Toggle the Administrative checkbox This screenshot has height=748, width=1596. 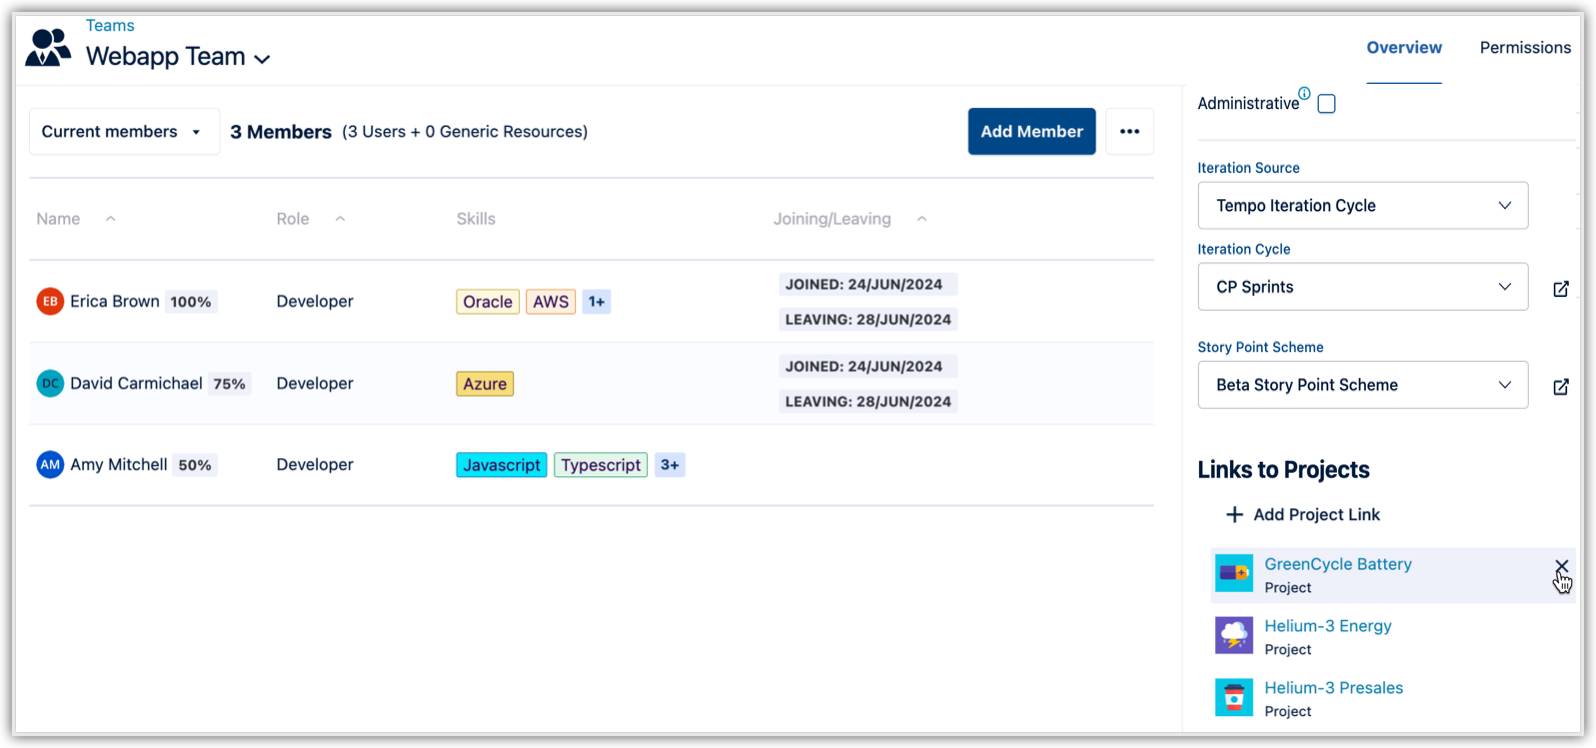[1327, 104]
